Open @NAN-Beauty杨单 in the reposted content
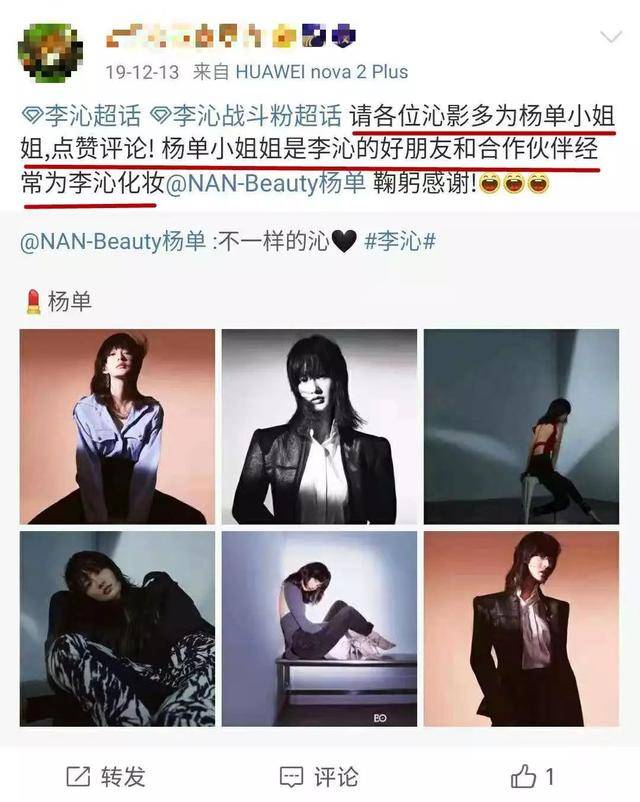The image size is (640, 802). pyautogui.click(x=113, y=241)
